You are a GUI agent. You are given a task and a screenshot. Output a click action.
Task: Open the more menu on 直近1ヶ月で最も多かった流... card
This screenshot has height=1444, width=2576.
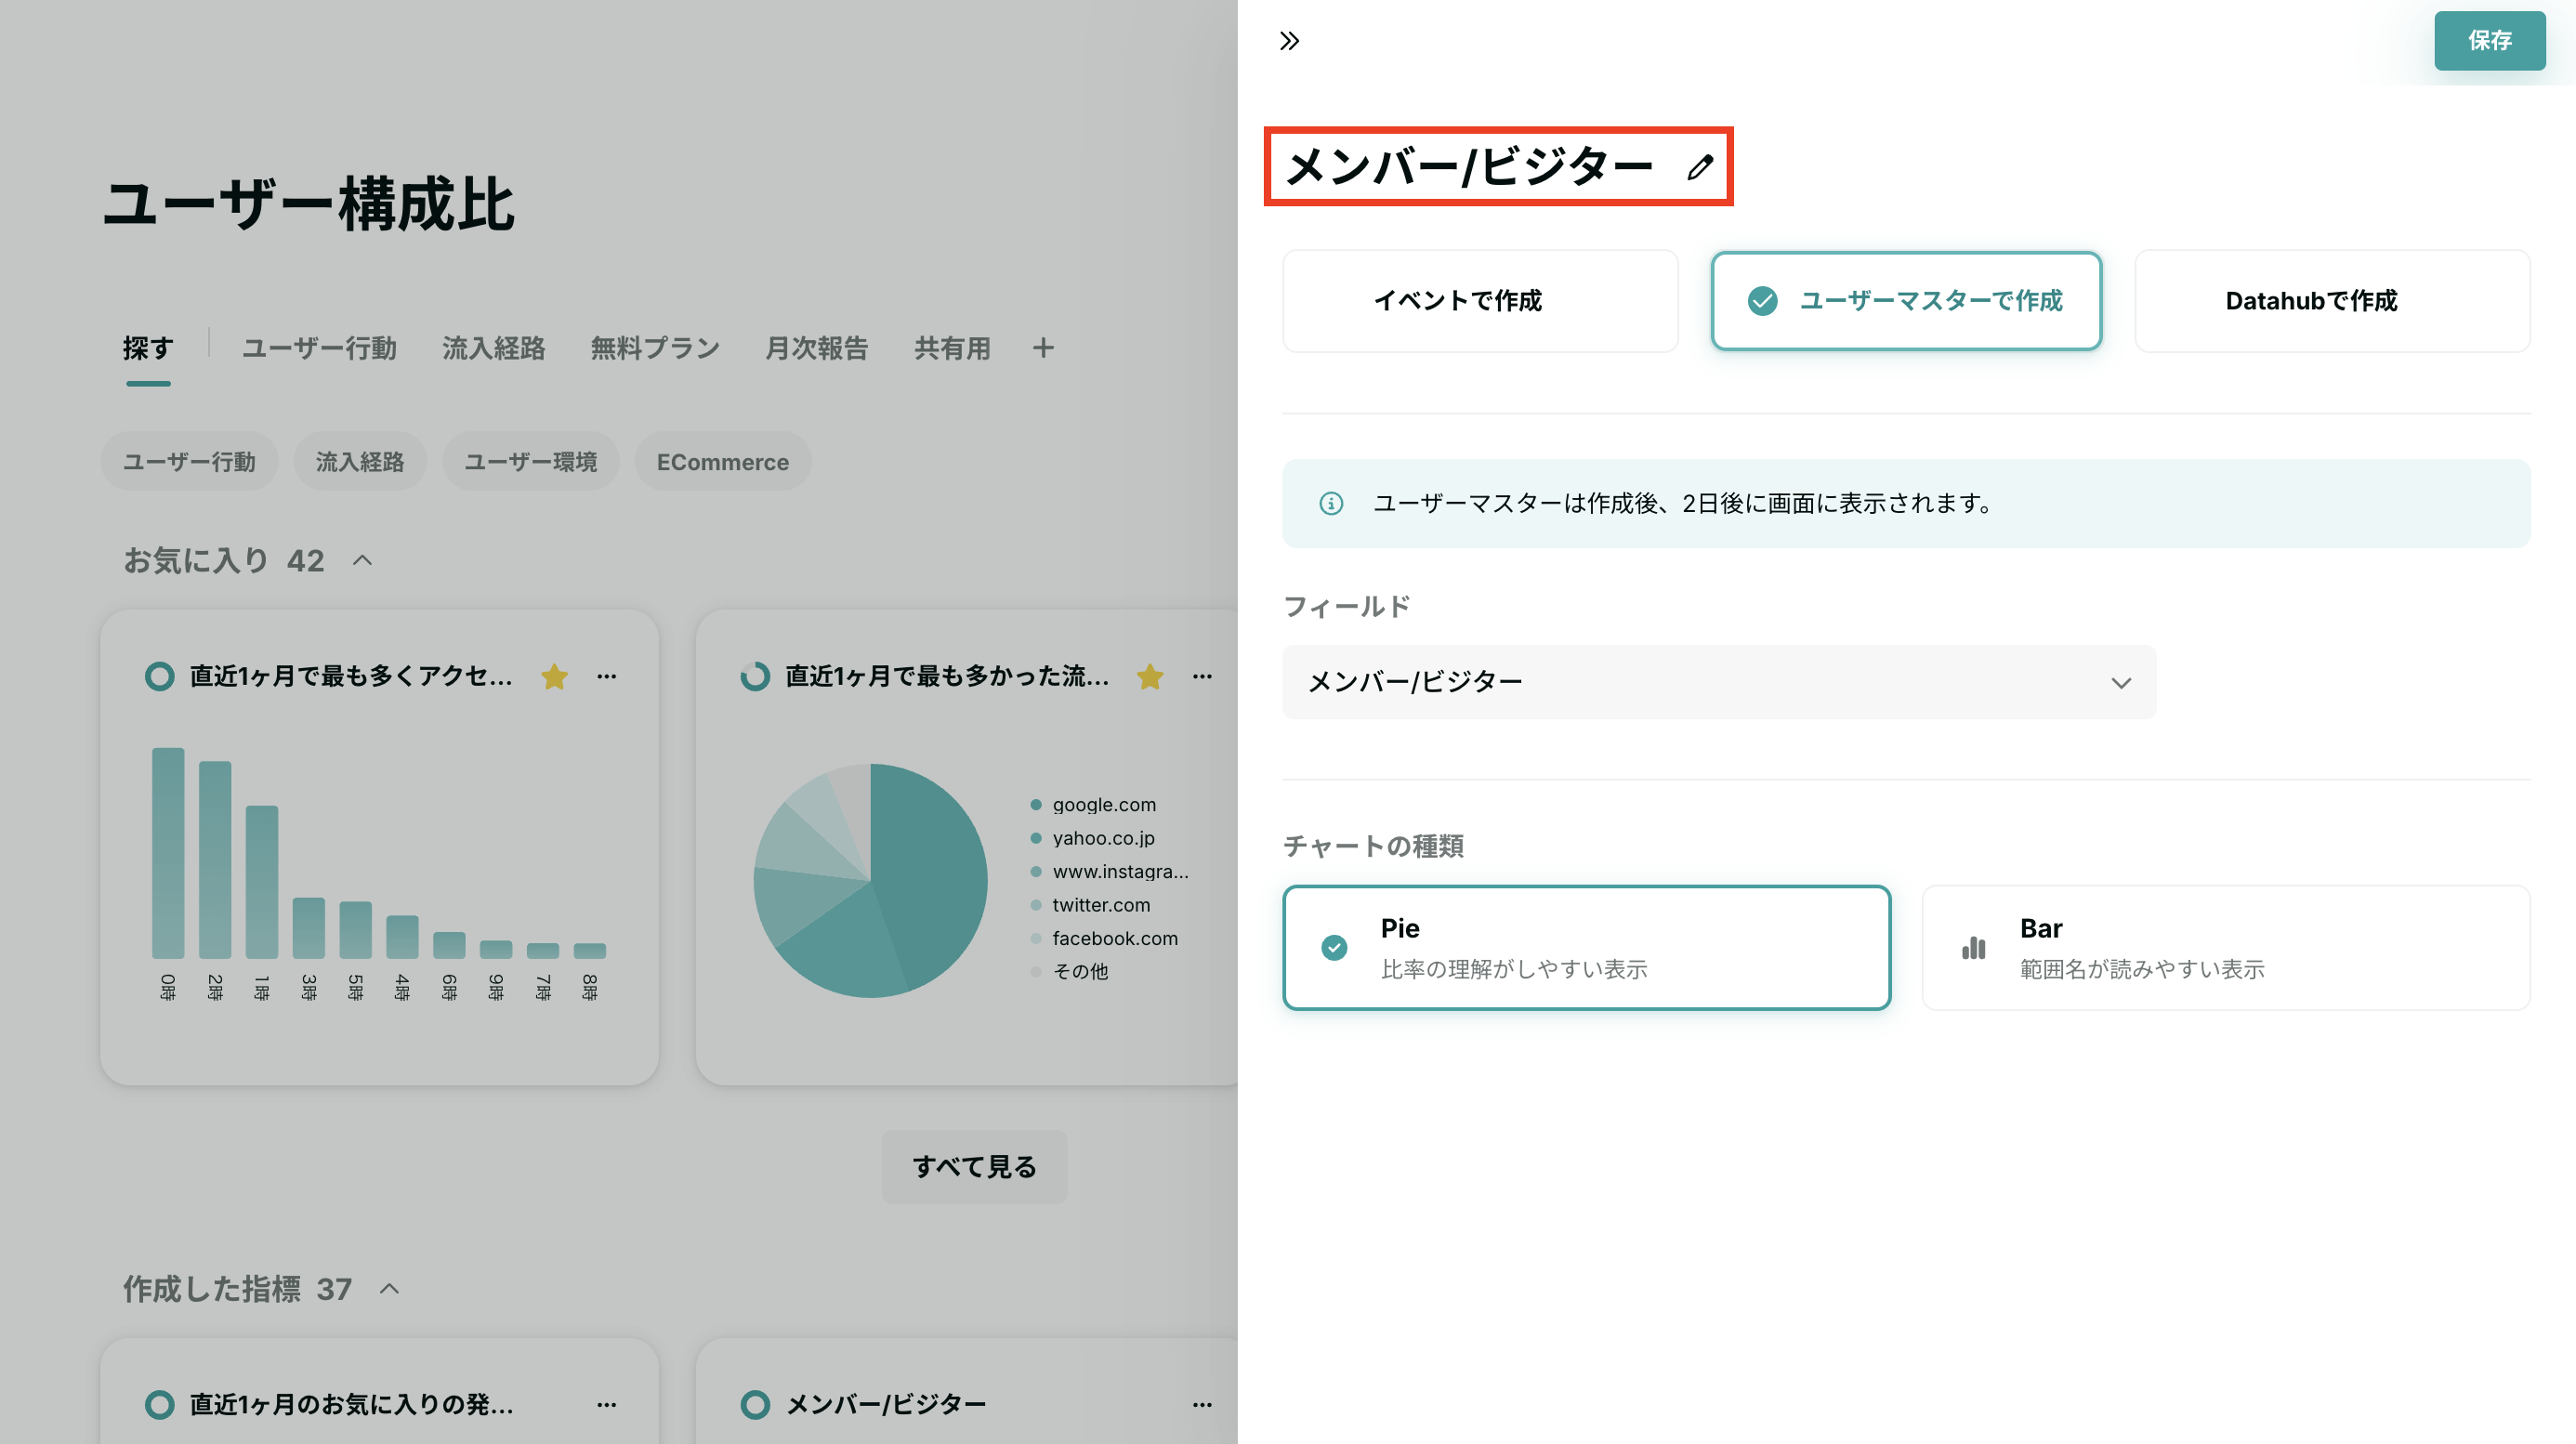point(1202,677)
